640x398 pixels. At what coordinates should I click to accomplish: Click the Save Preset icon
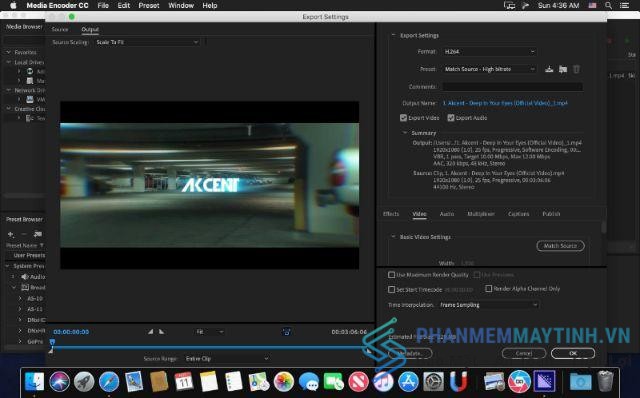point(549,69)
